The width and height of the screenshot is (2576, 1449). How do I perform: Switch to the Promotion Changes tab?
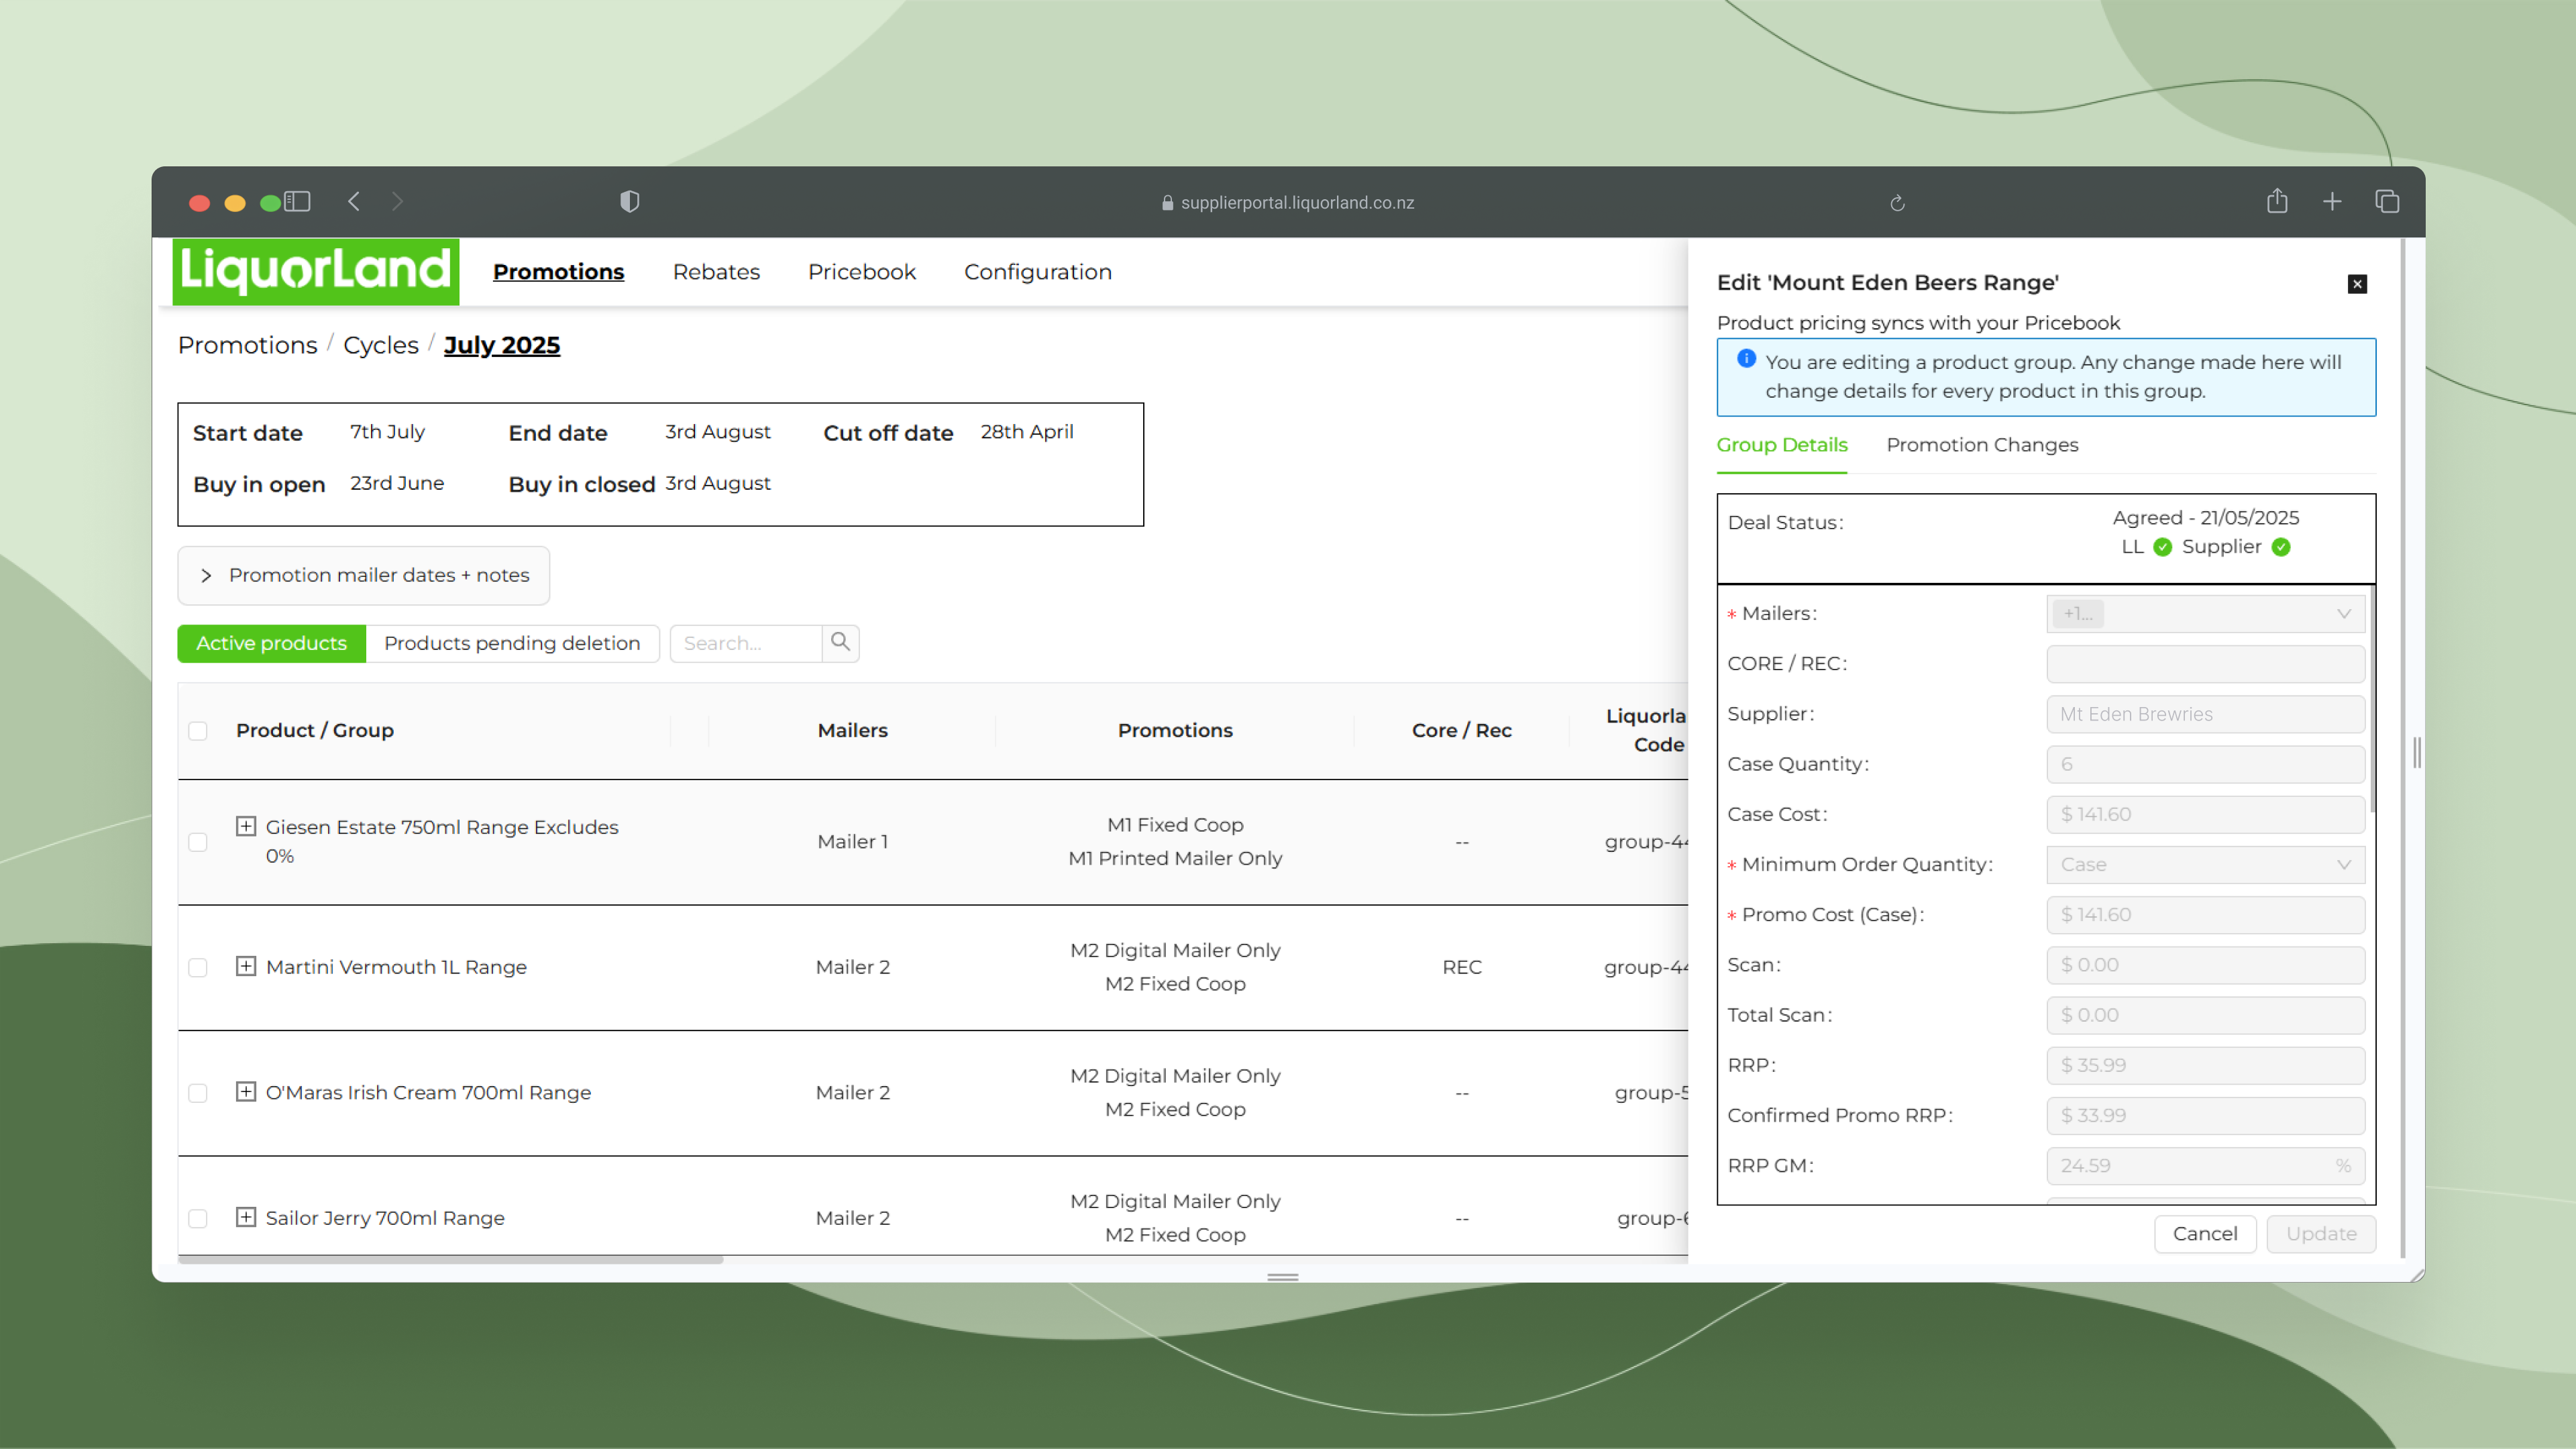click(1981, 445)
